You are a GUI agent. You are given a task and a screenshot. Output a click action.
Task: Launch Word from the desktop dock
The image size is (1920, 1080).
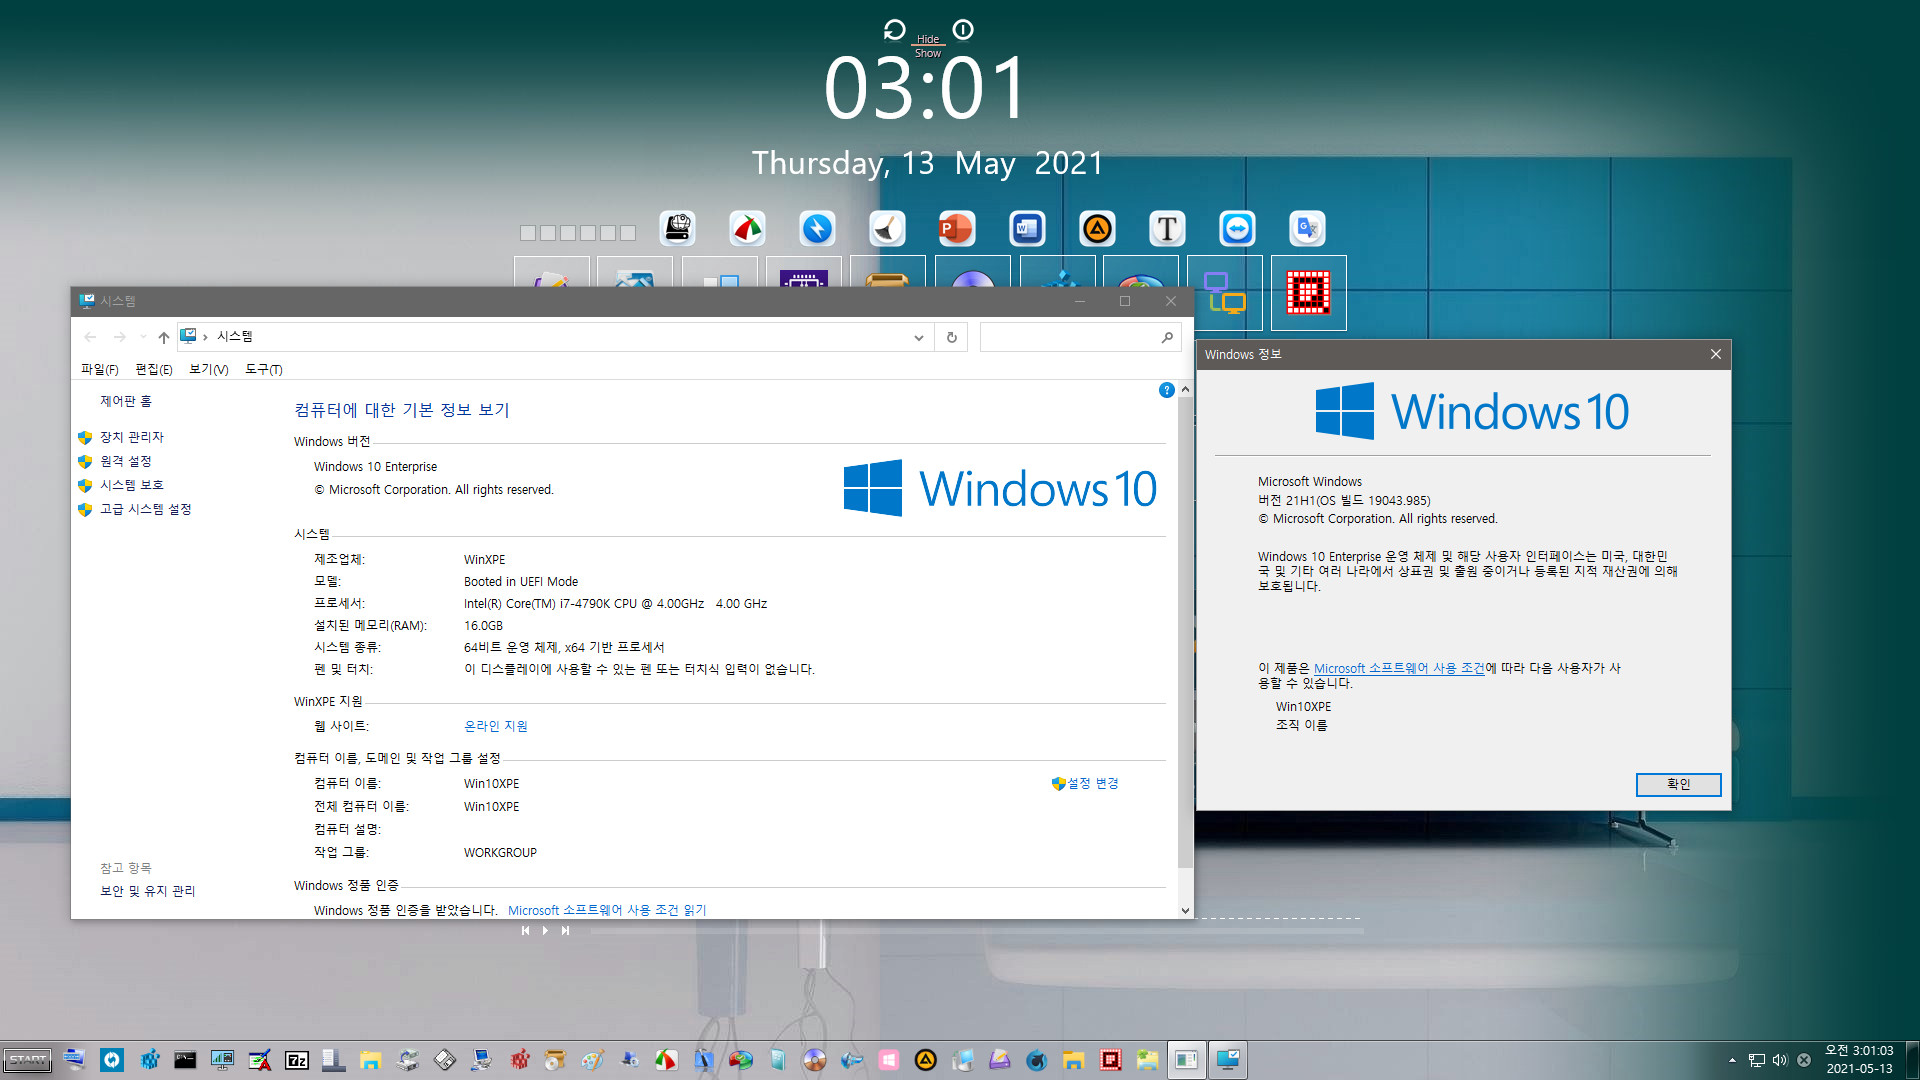[x=1027, y=229]
